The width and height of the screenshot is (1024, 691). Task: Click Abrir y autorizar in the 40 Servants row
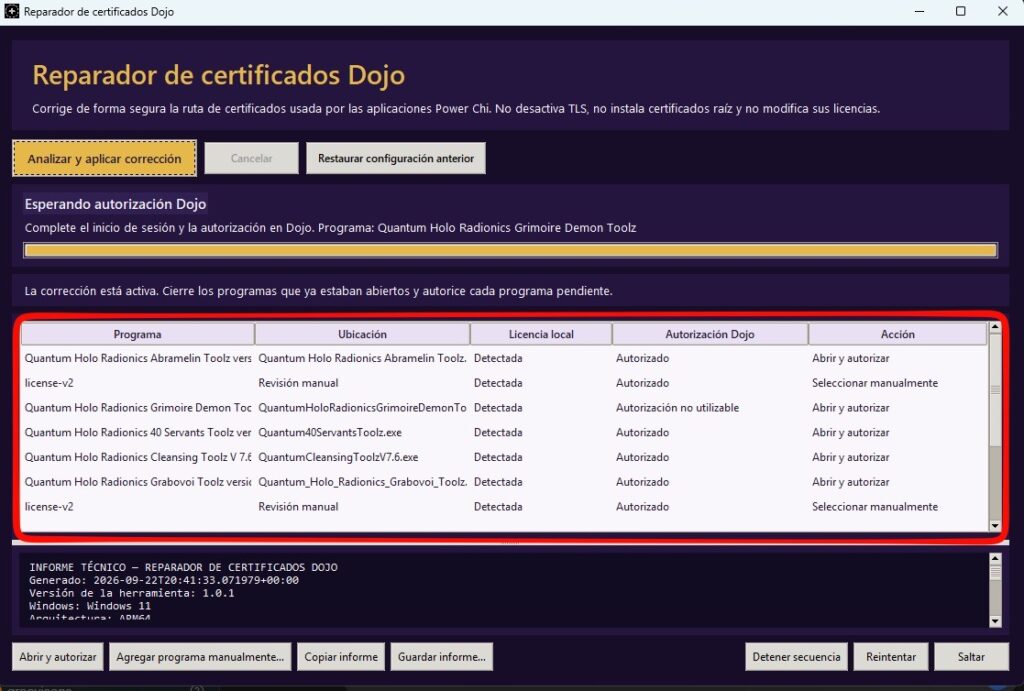coord(850,432)
